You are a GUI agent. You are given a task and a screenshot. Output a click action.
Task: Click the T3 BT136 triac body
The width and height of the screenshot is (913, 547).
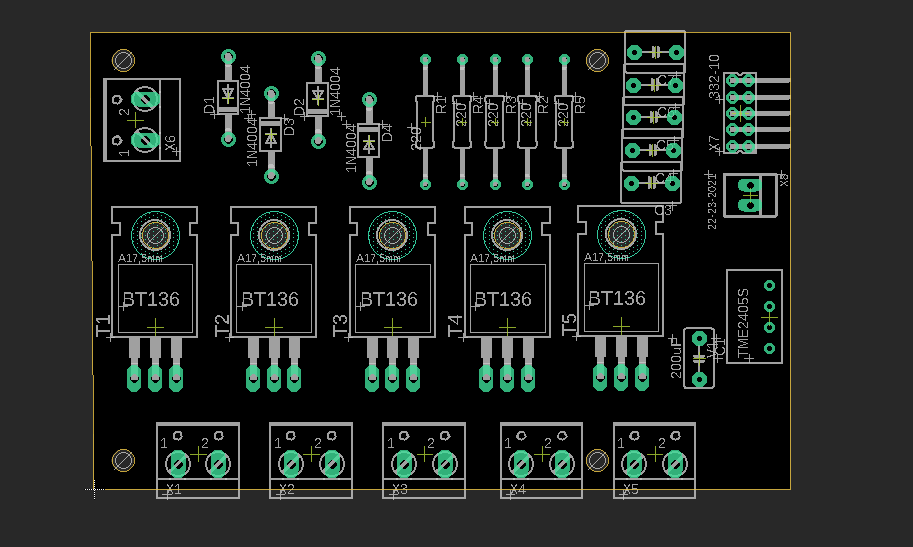click(392, 299)
